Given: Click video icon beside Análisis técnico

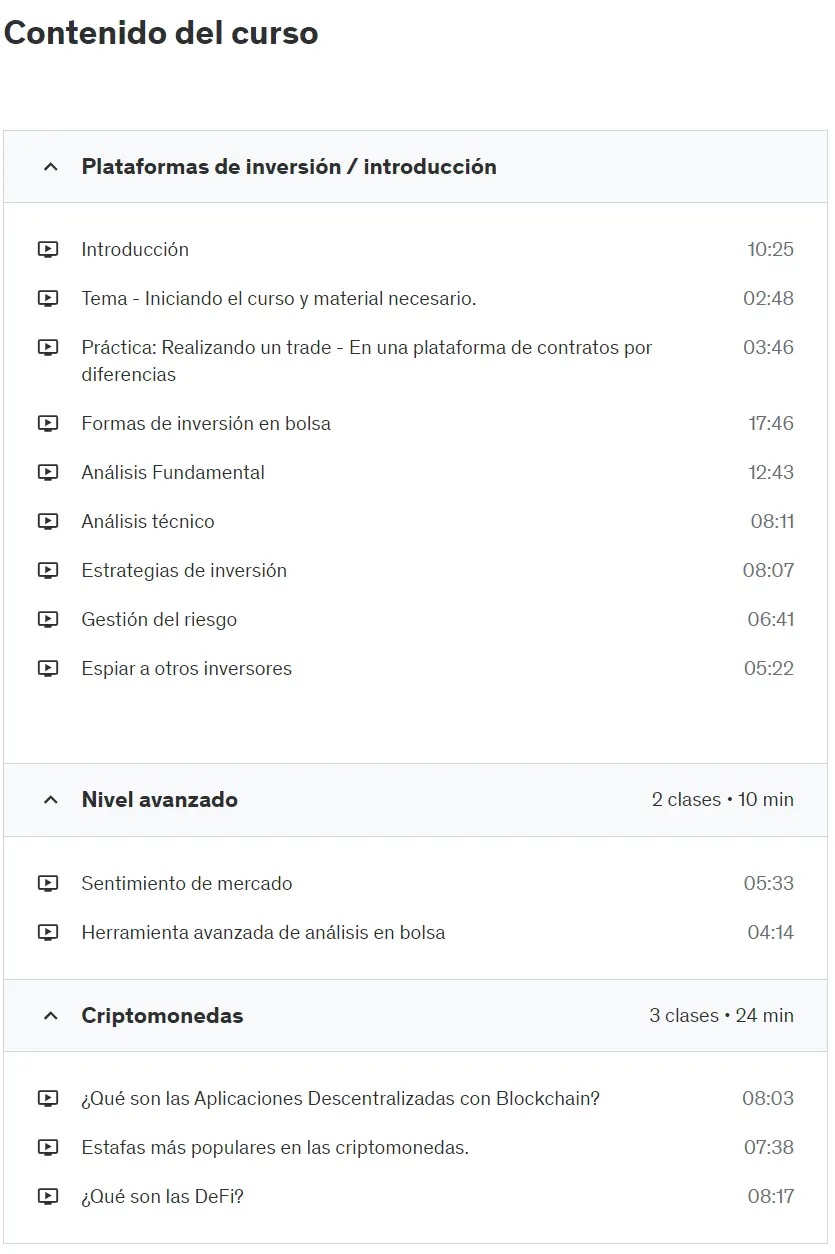Looking at the screenshot, I should [48, 522].
